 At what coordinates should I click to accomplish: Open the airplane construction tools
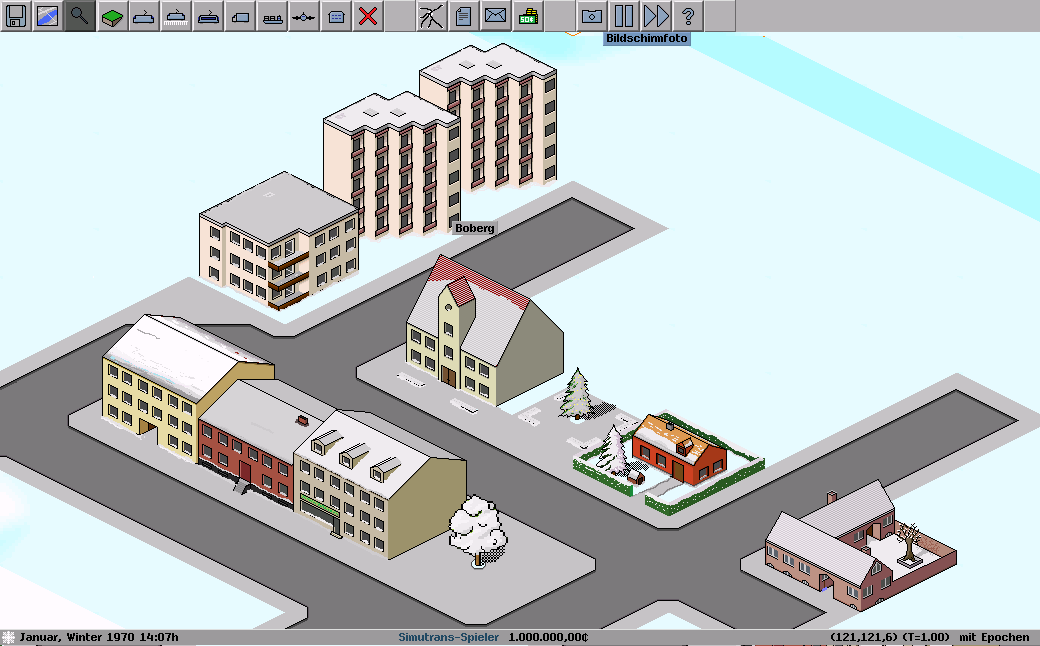[304, 16]
